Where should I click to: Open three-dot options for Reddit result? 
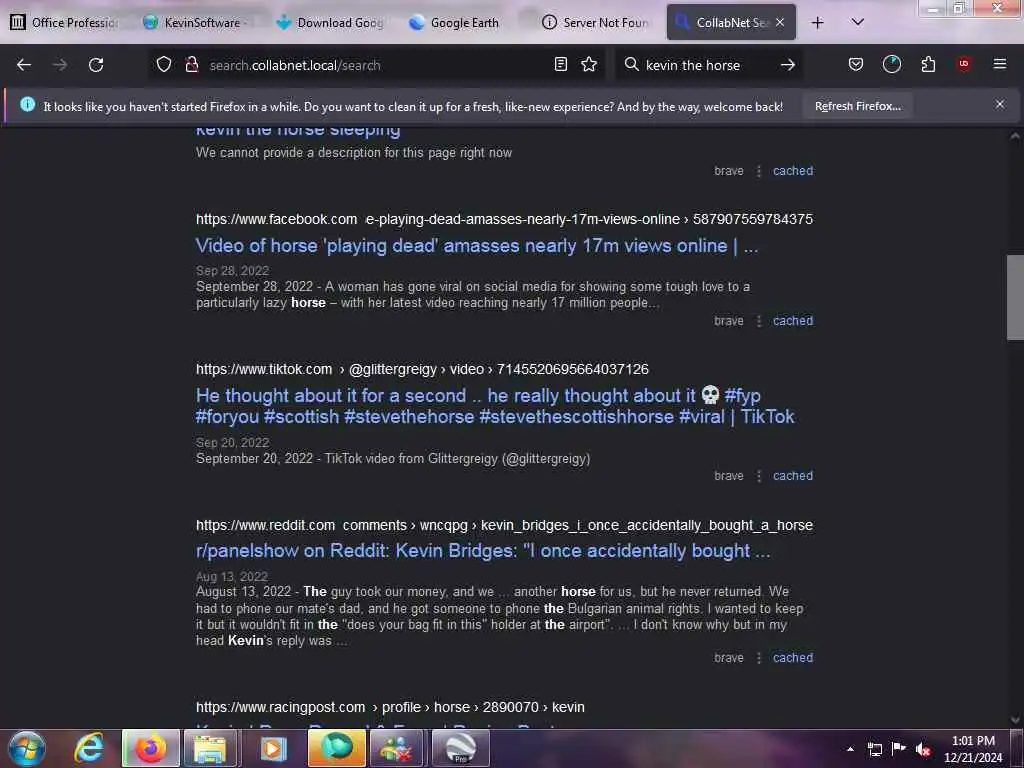point(758,658)
